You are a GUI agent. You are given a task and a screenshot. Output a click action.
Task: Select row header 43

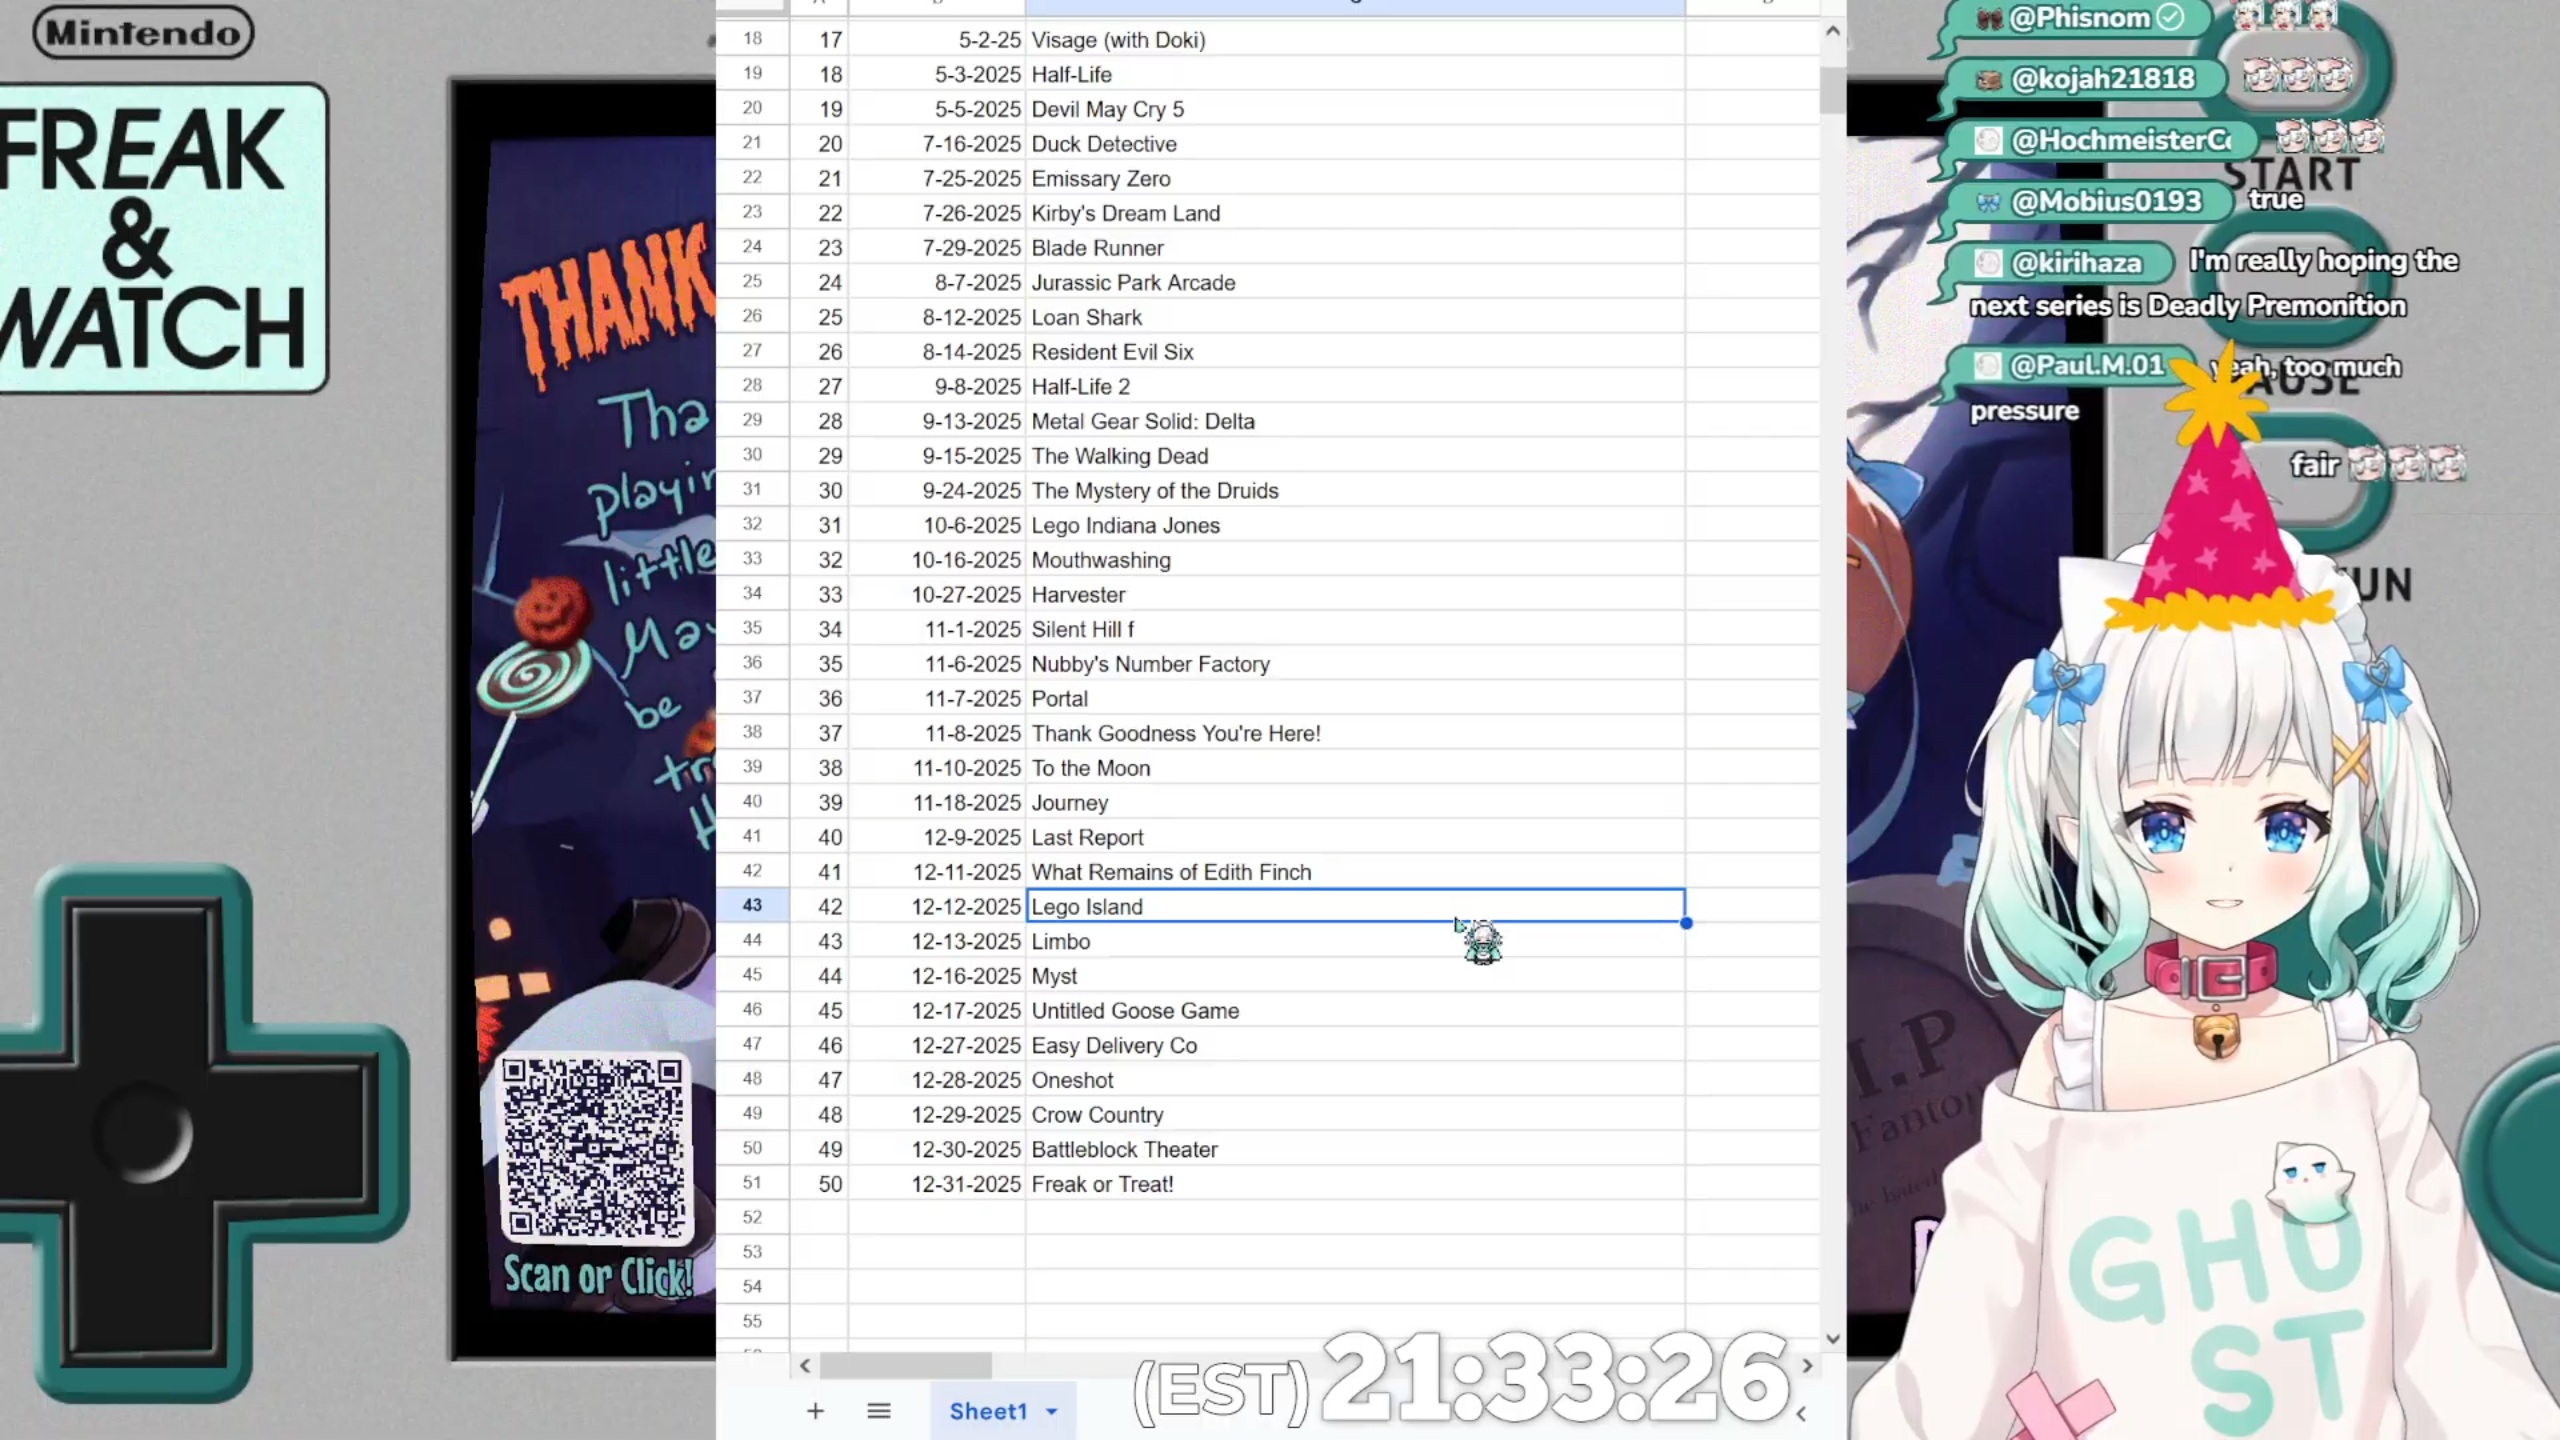pyautogui.click(x=752, y=906)
